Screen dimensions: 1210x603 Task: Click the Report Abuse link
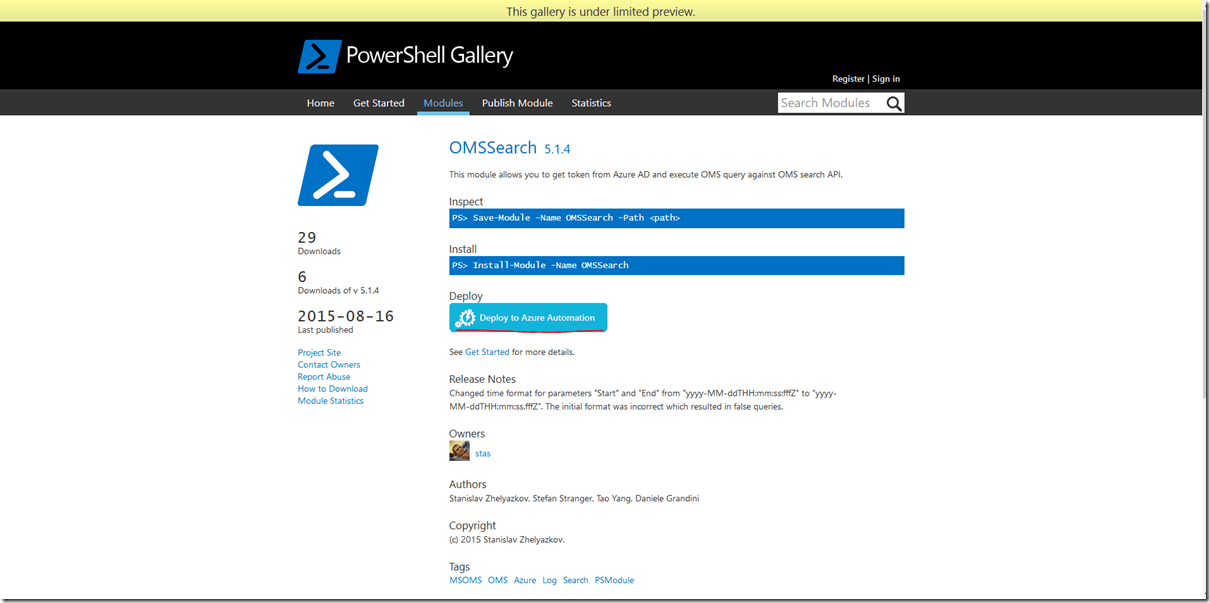pos(324,377)
